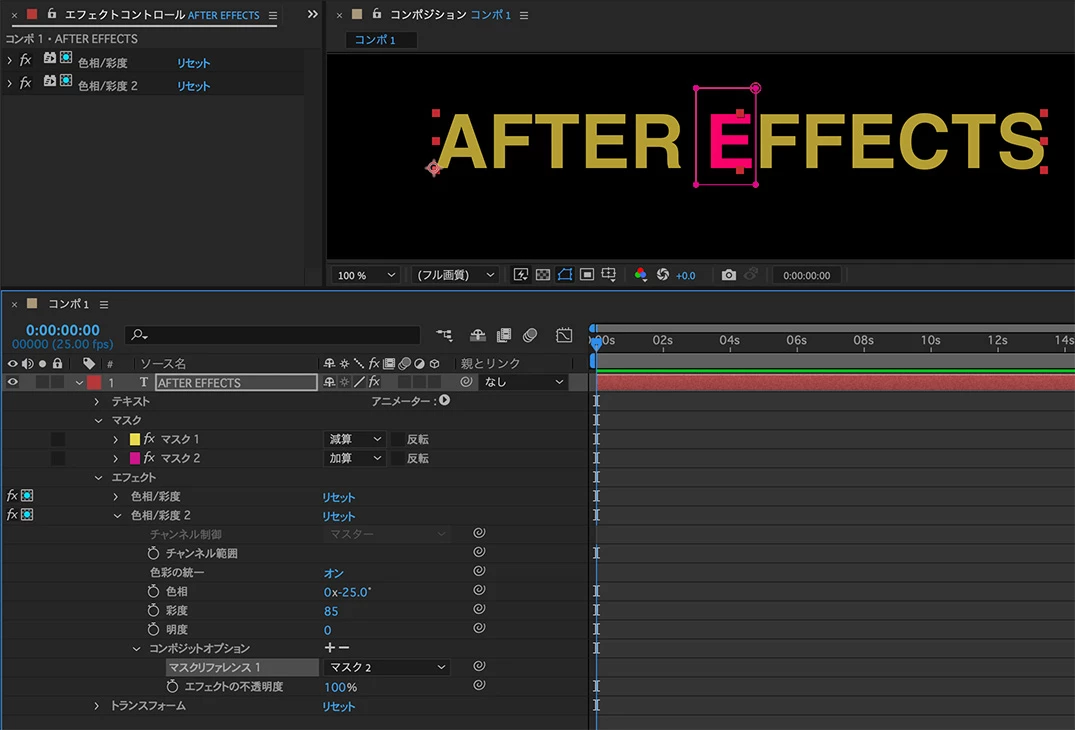
Task: Open grid and guide options icon
Action: pyautogui.click(x=609, y=275)
